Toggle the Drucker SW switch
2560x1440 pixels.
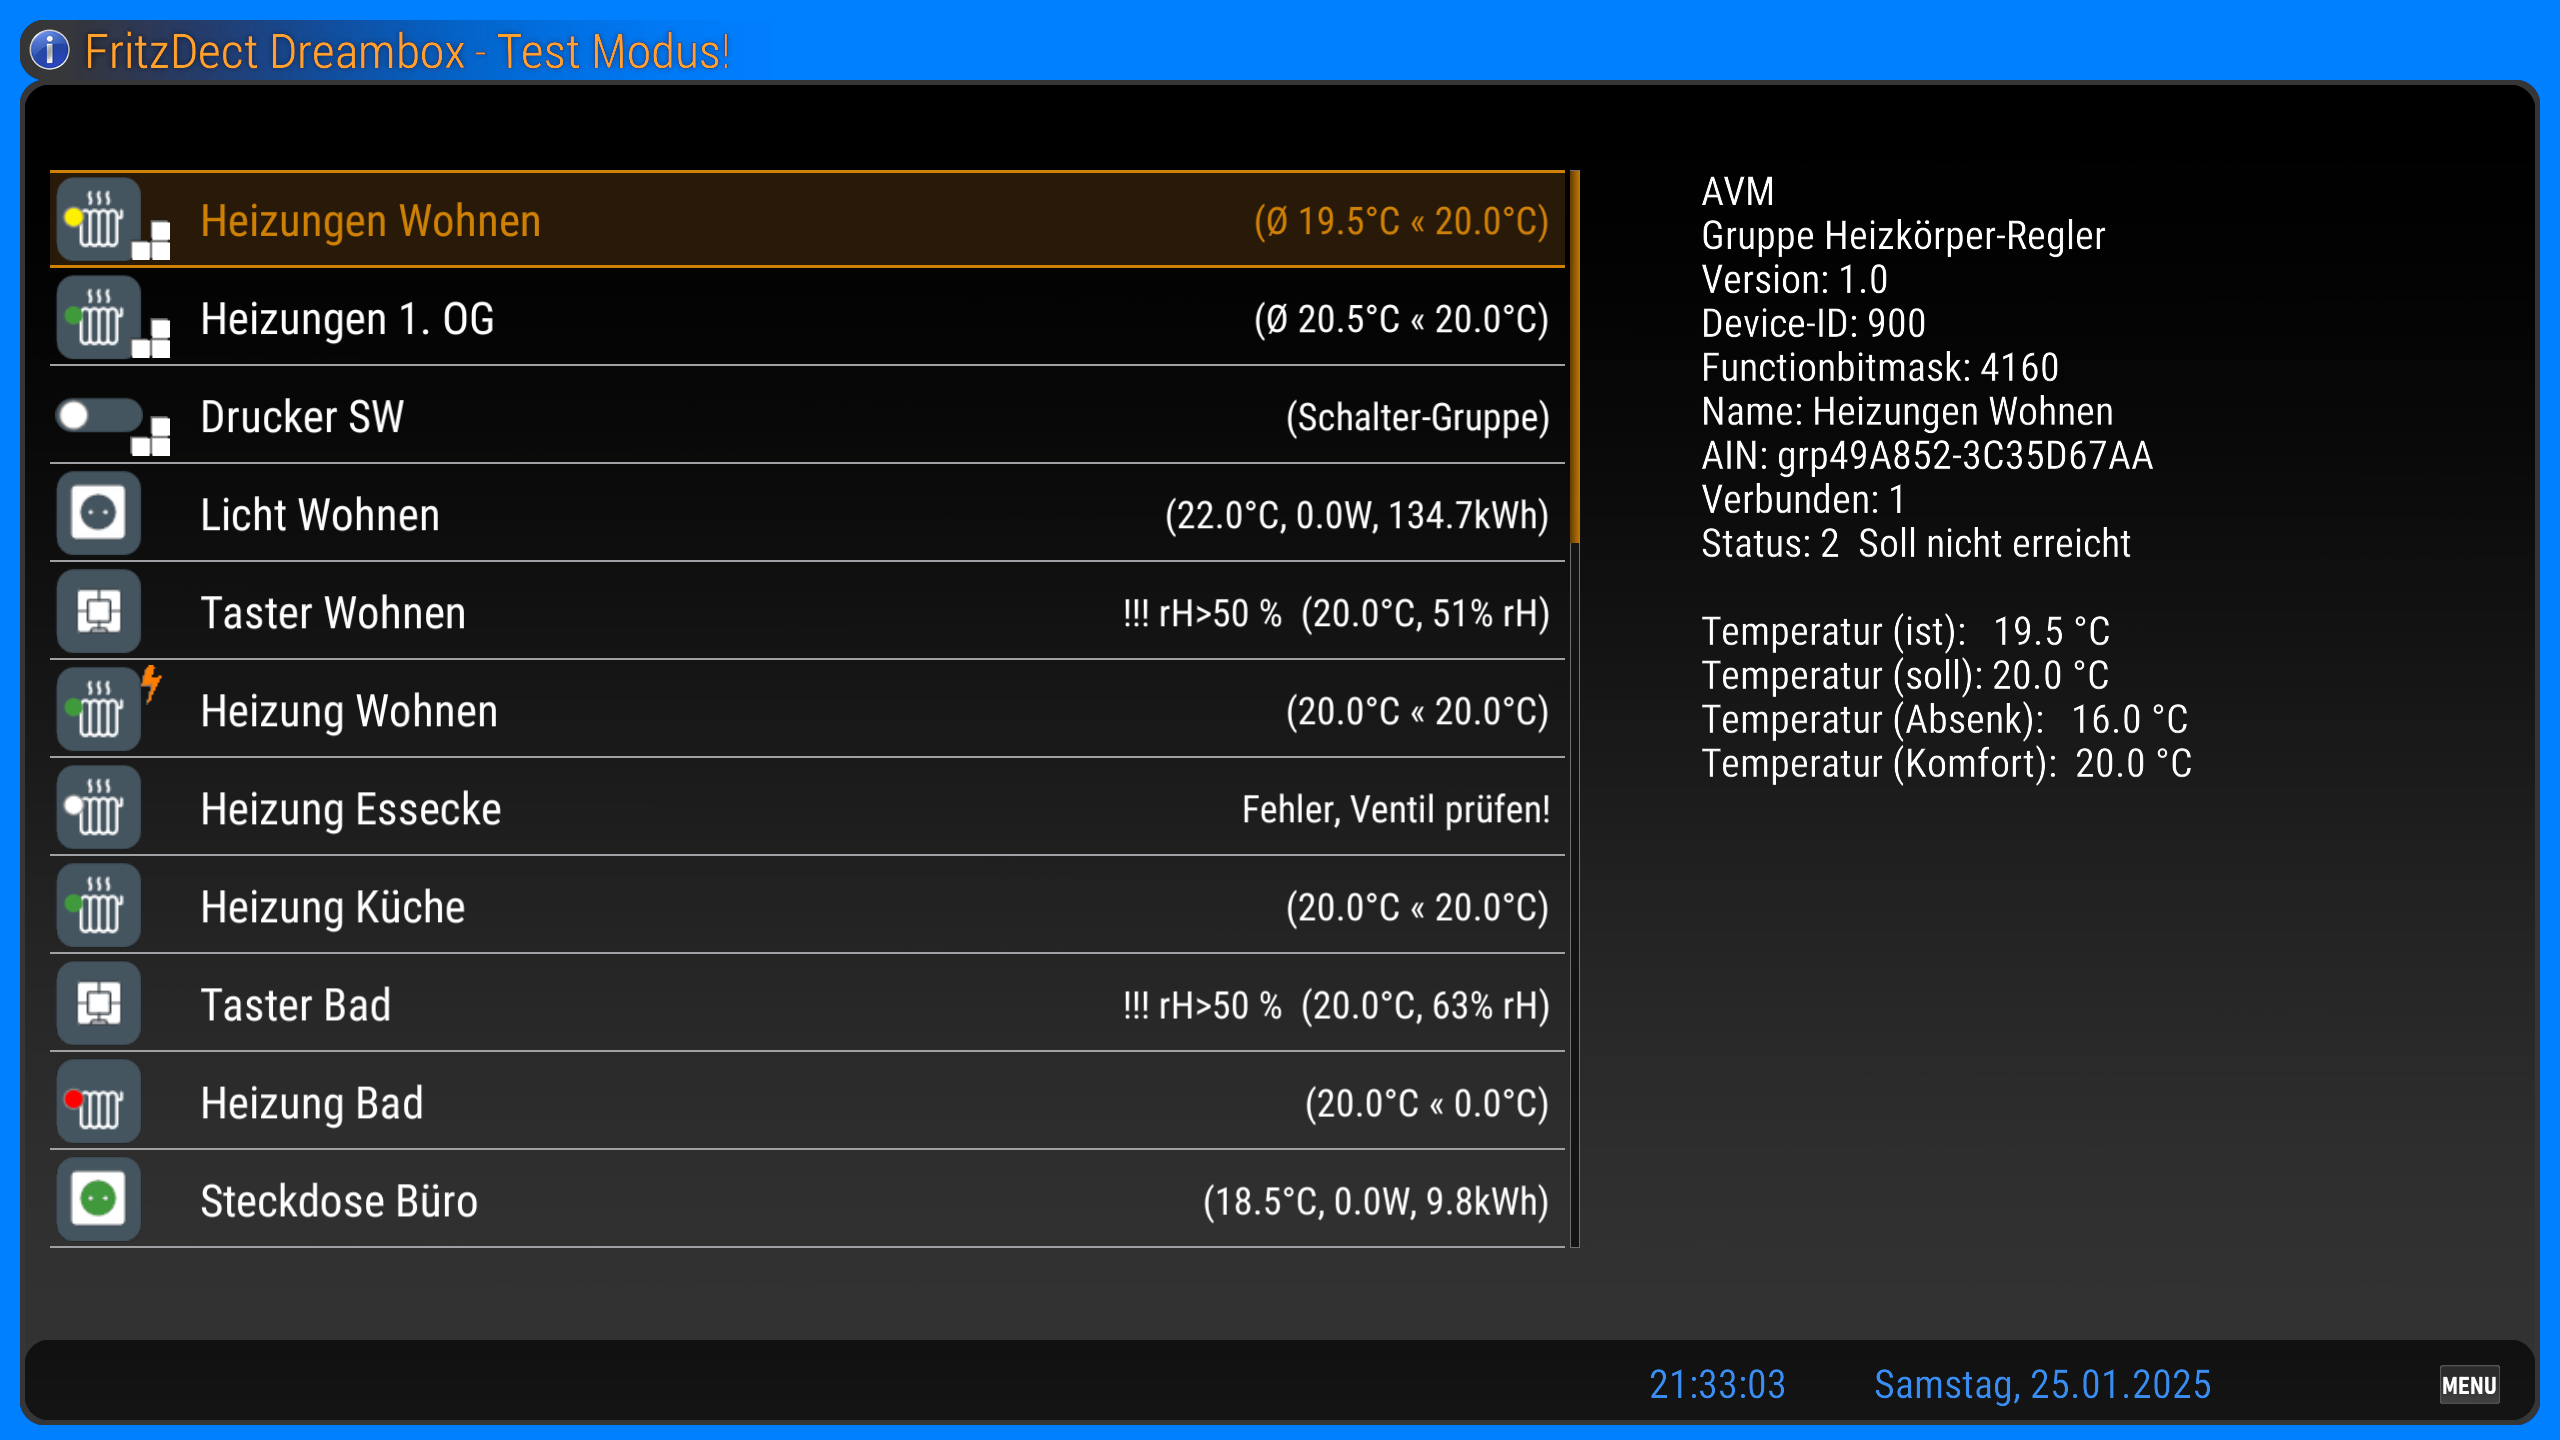99,416
